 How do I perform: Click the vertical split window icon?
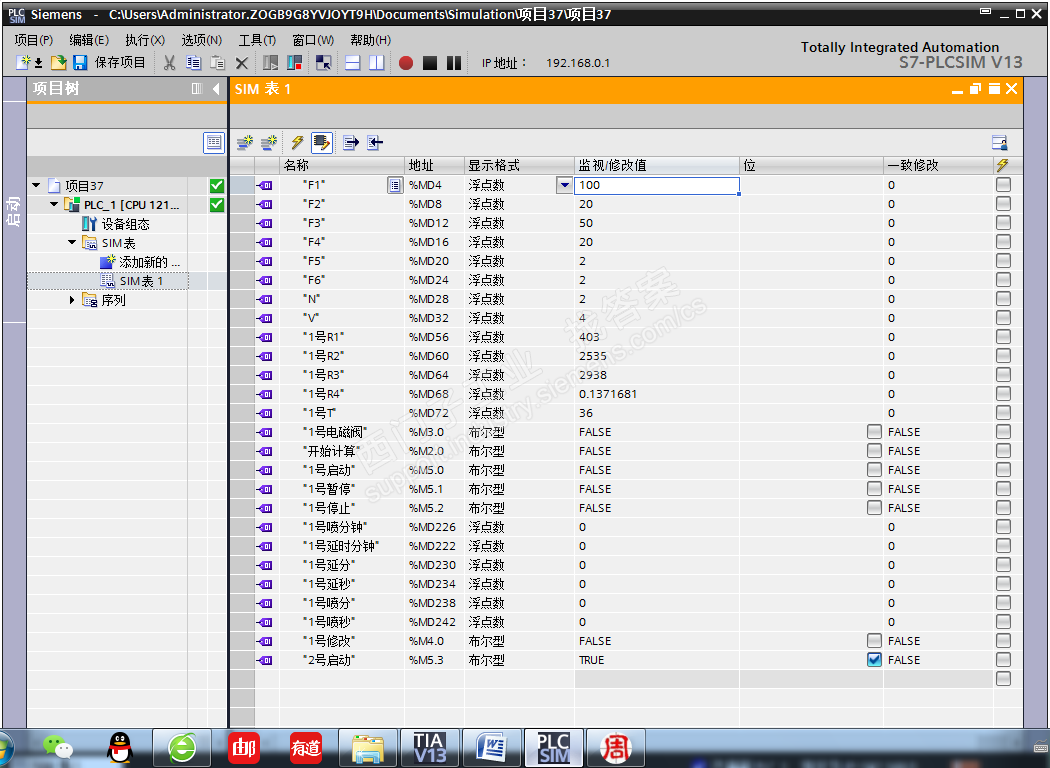[377, 63]
